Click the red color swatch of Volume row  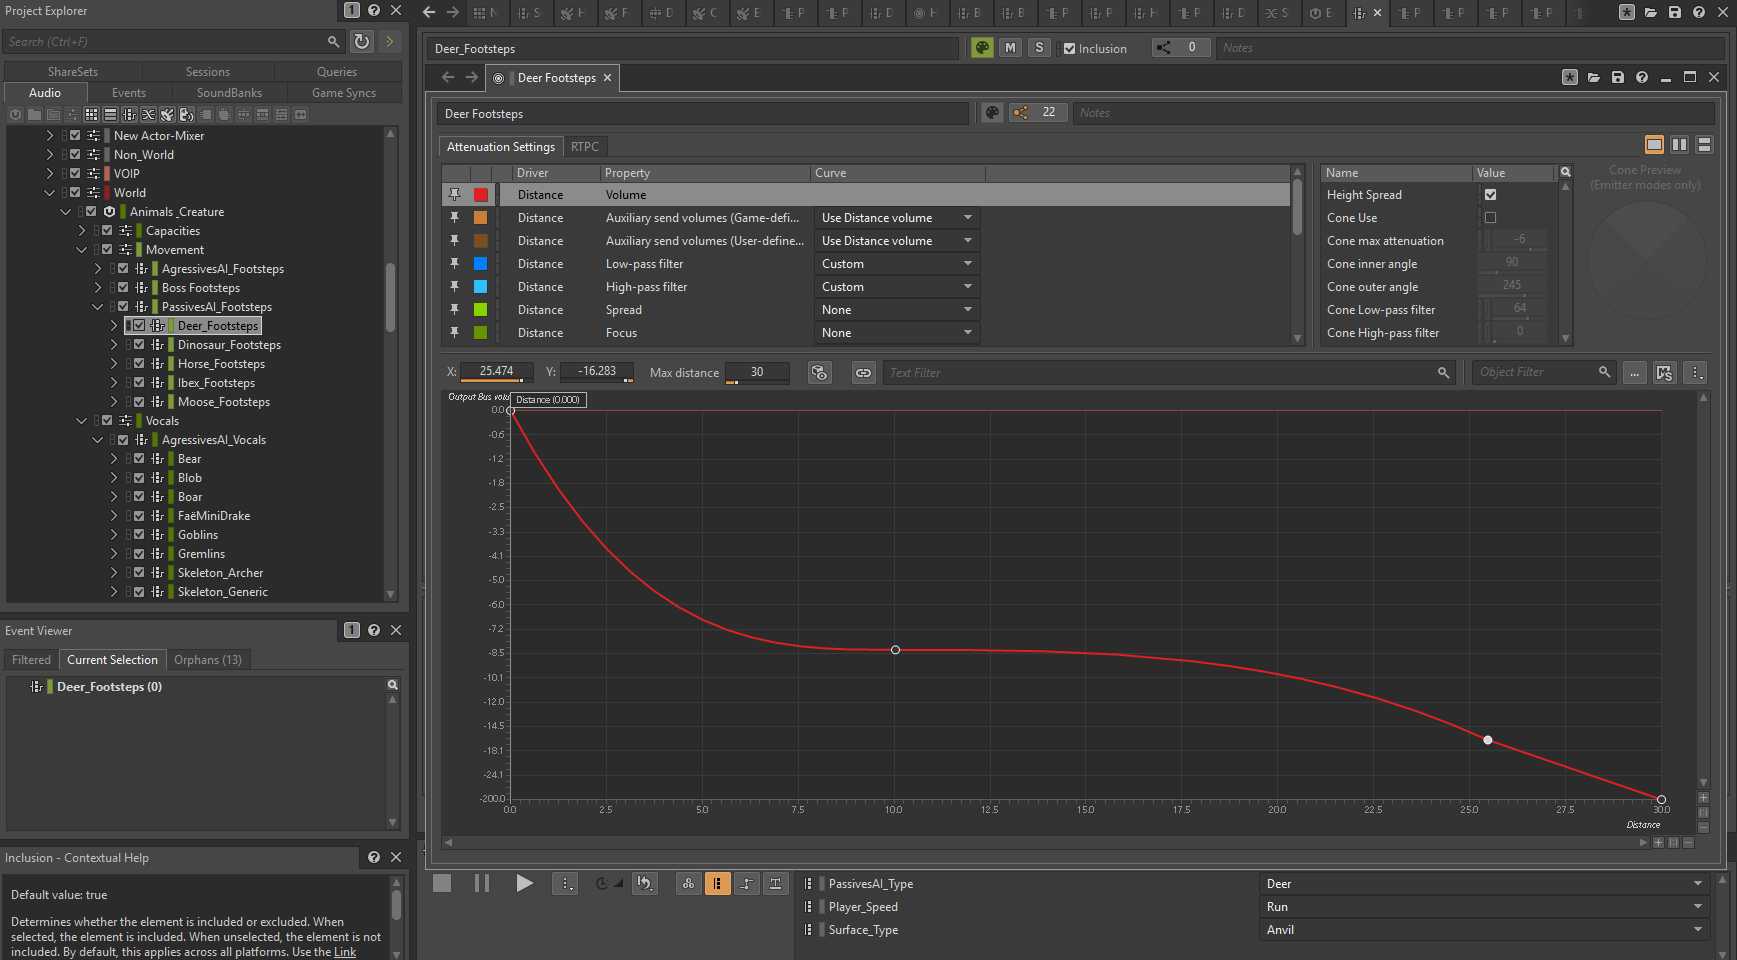tap(481, 195)
